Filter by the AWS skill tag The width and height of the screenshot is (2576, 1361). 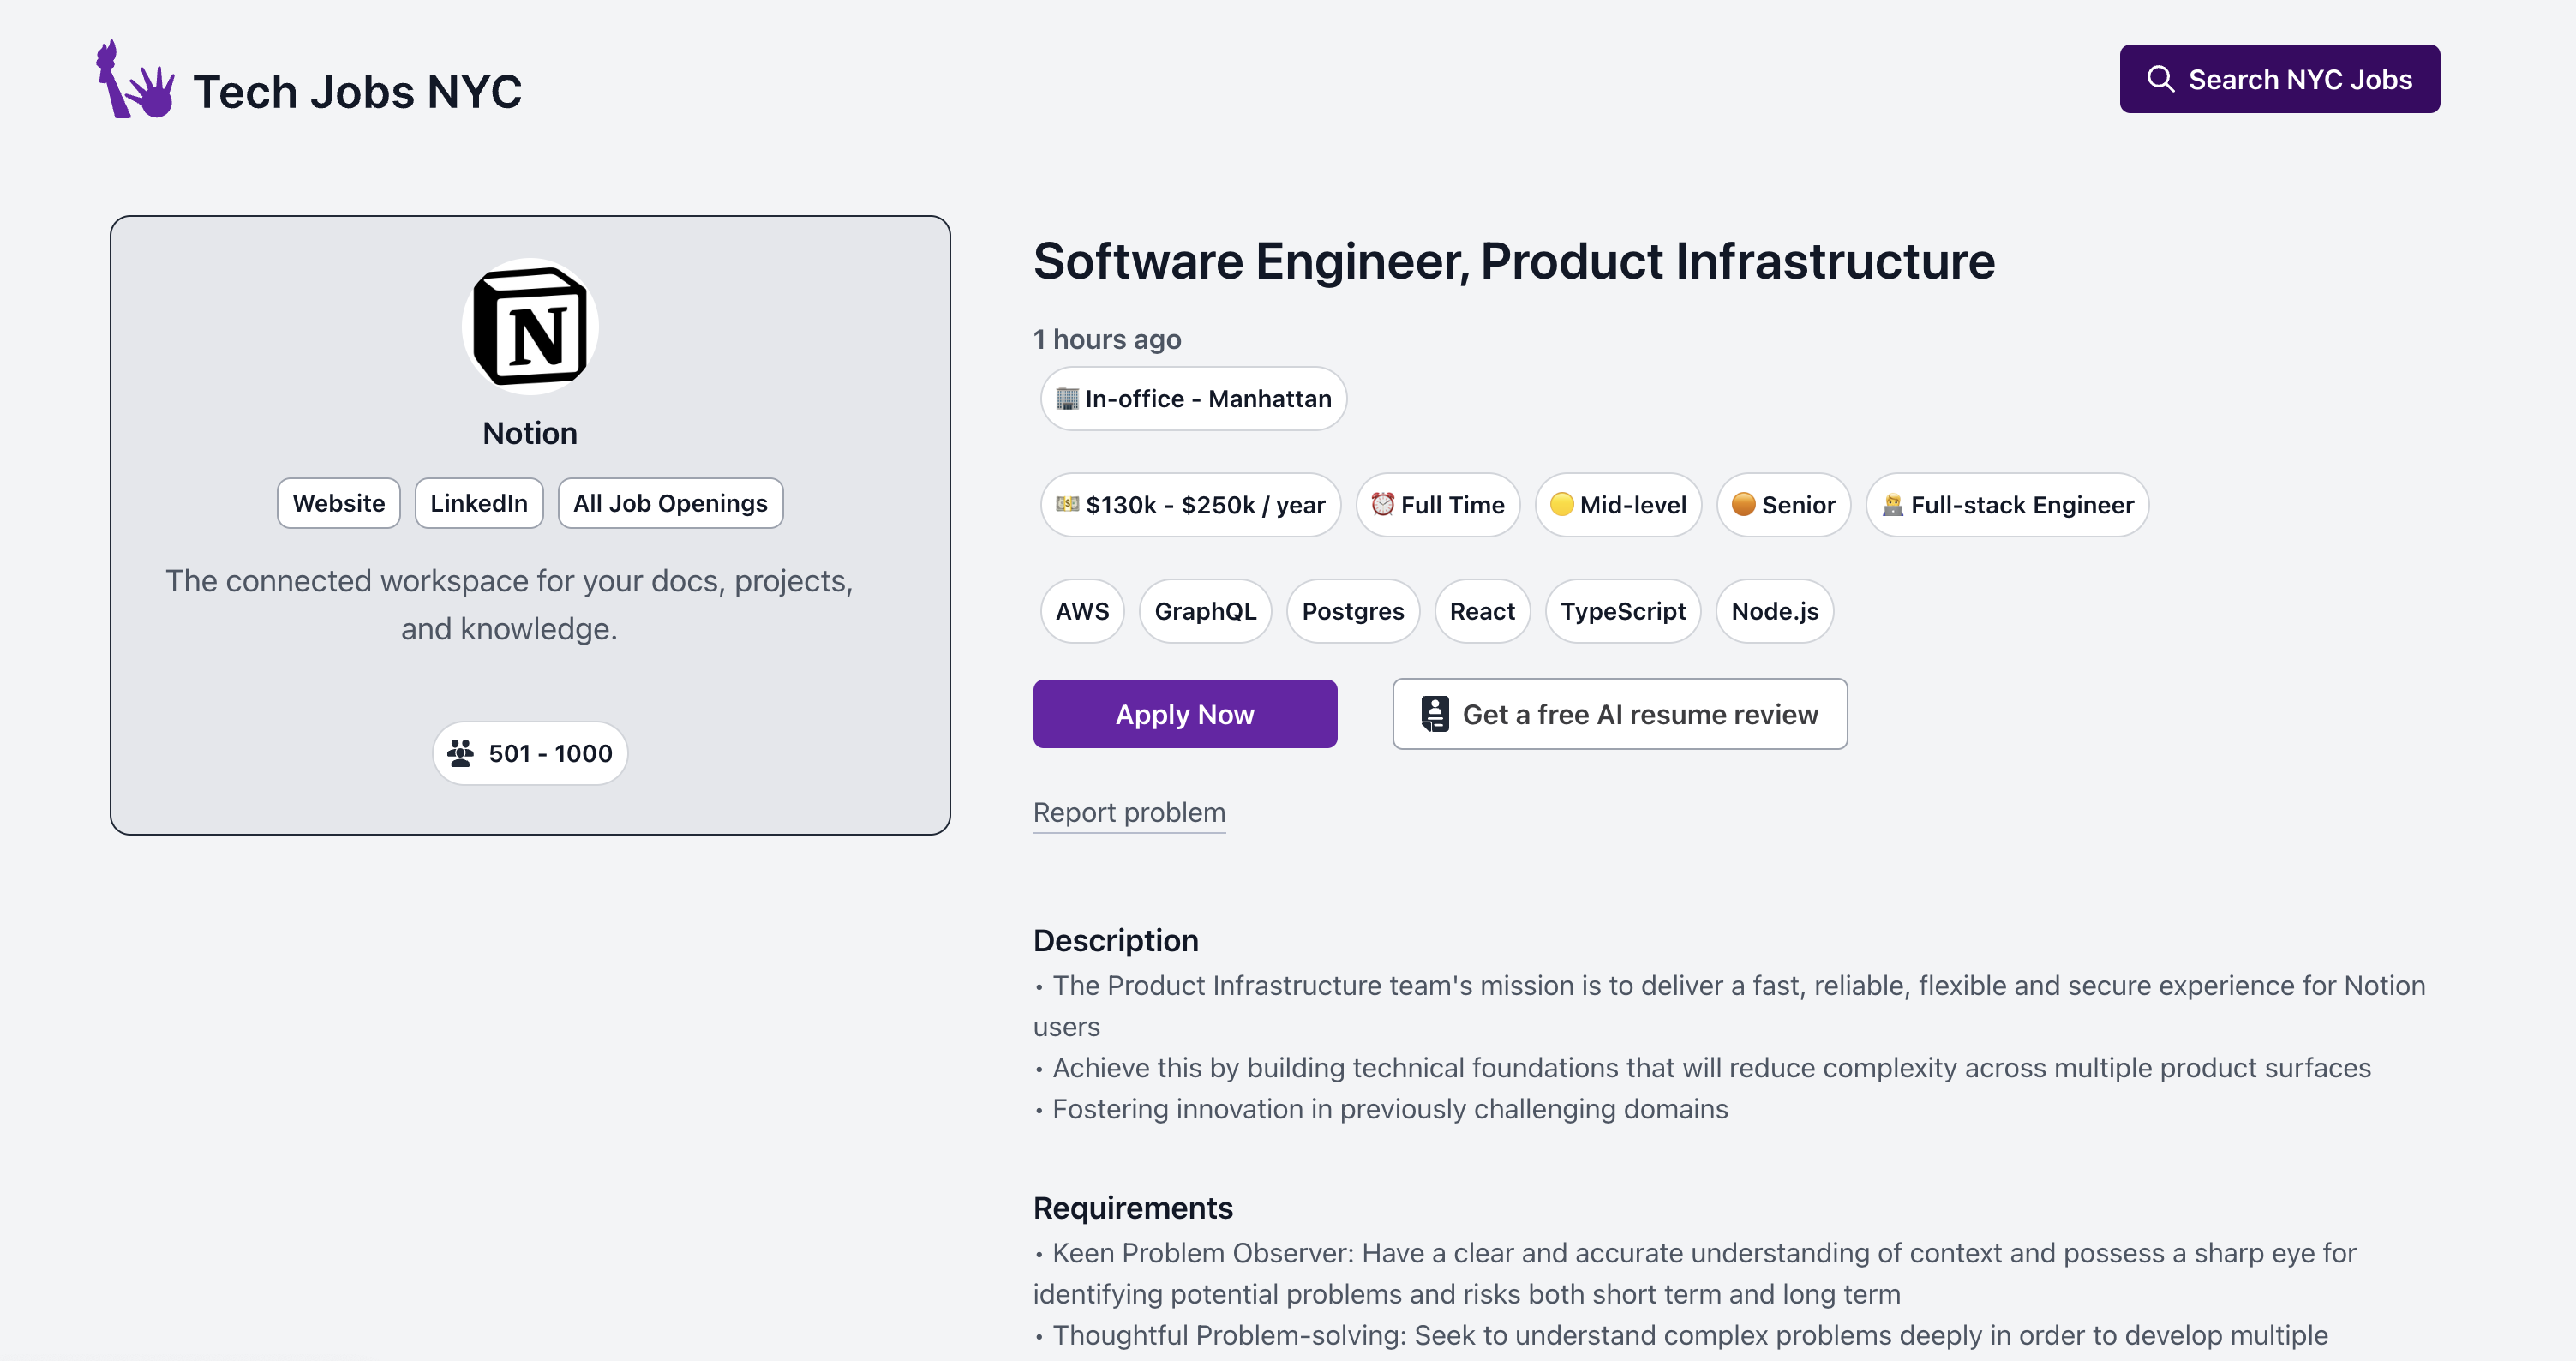1082,611
